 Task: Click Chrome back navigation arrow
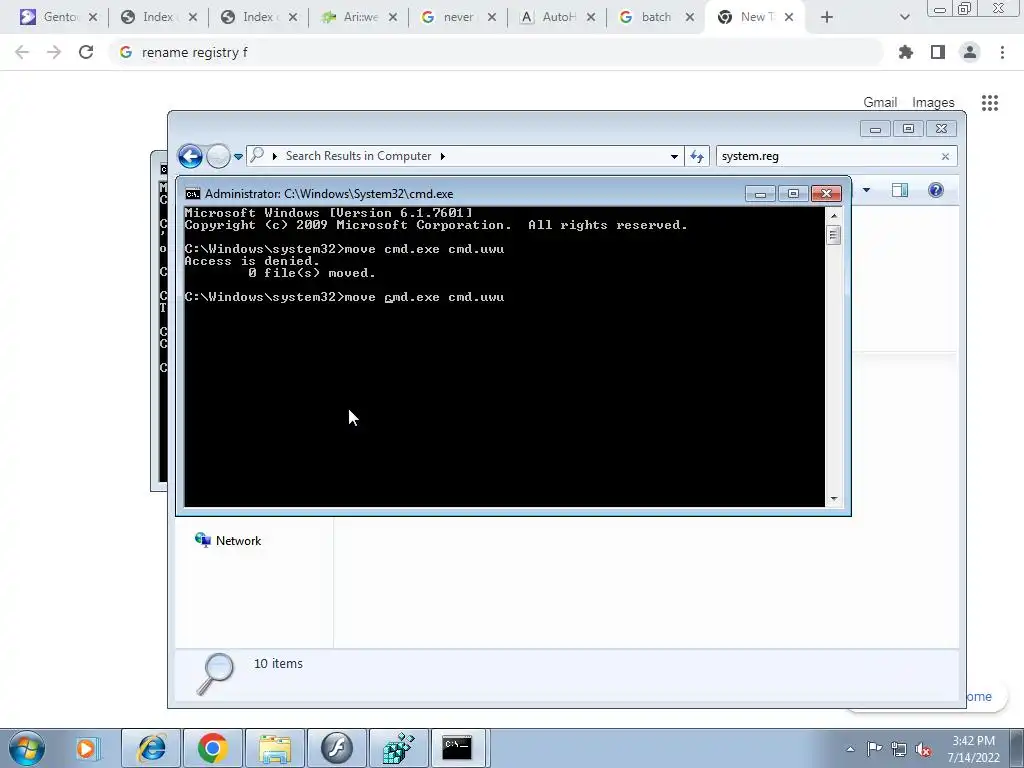click(x=22, y=52)
